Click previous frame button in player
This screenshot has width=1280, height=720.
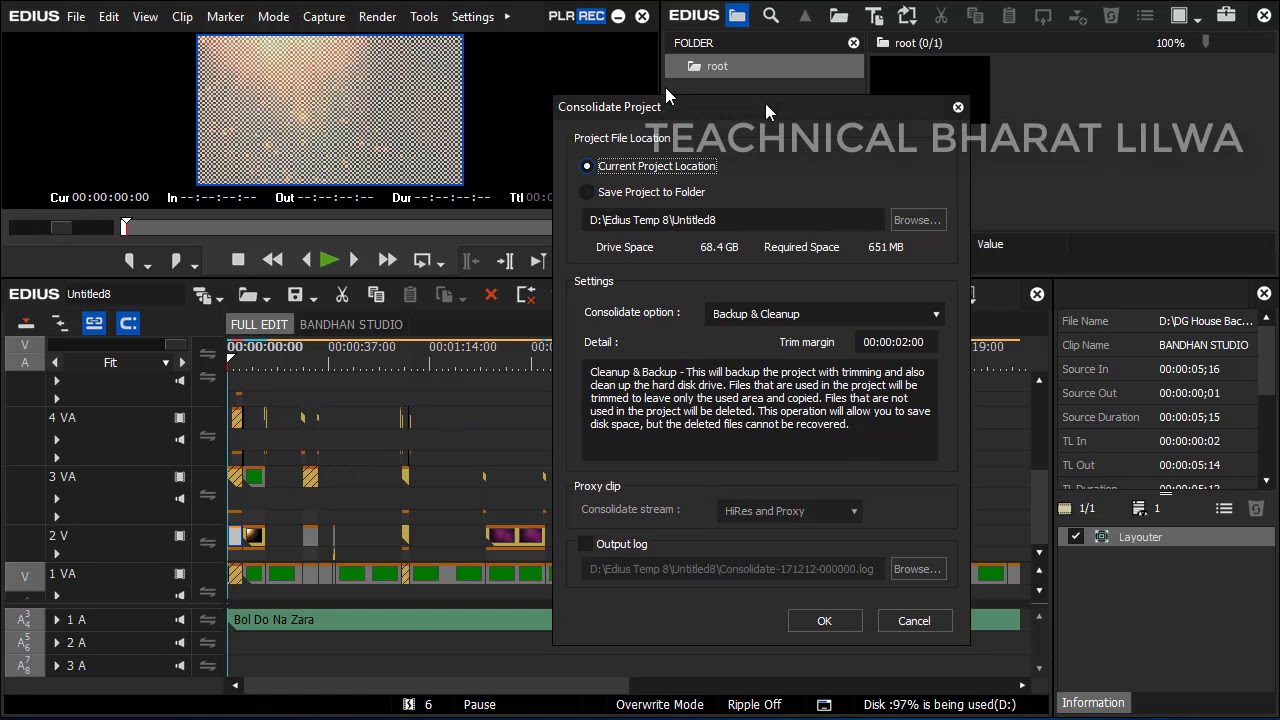(x=306, y=260)
